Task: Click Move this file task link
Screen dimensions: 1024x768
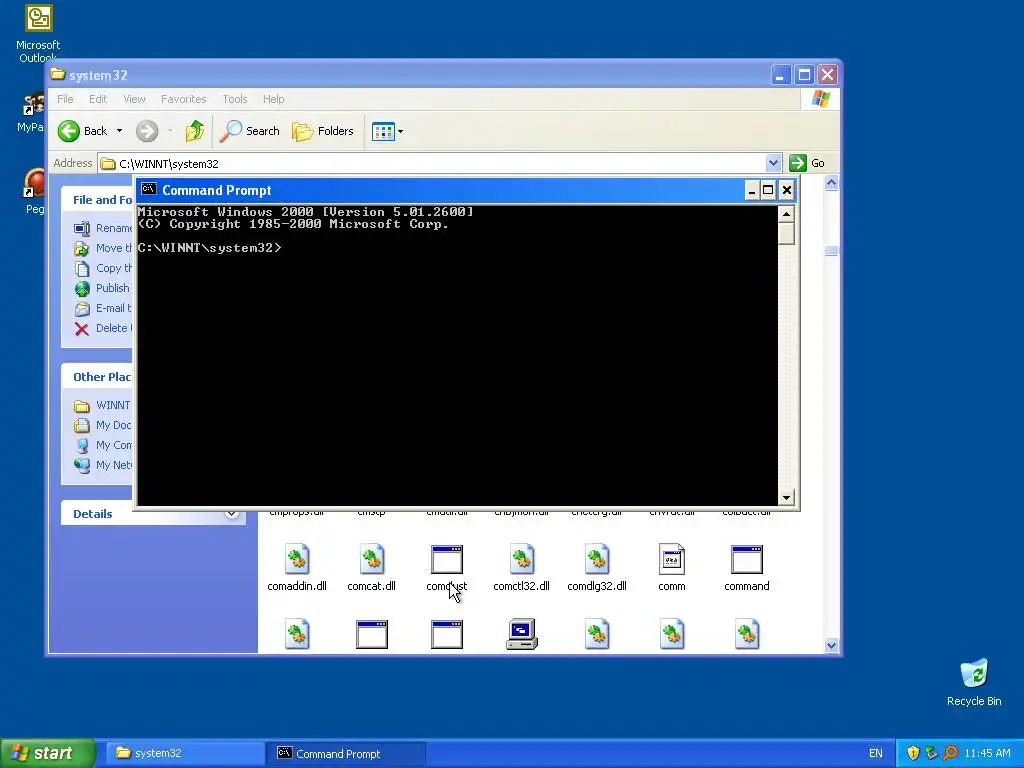Action: coord(103,248)
